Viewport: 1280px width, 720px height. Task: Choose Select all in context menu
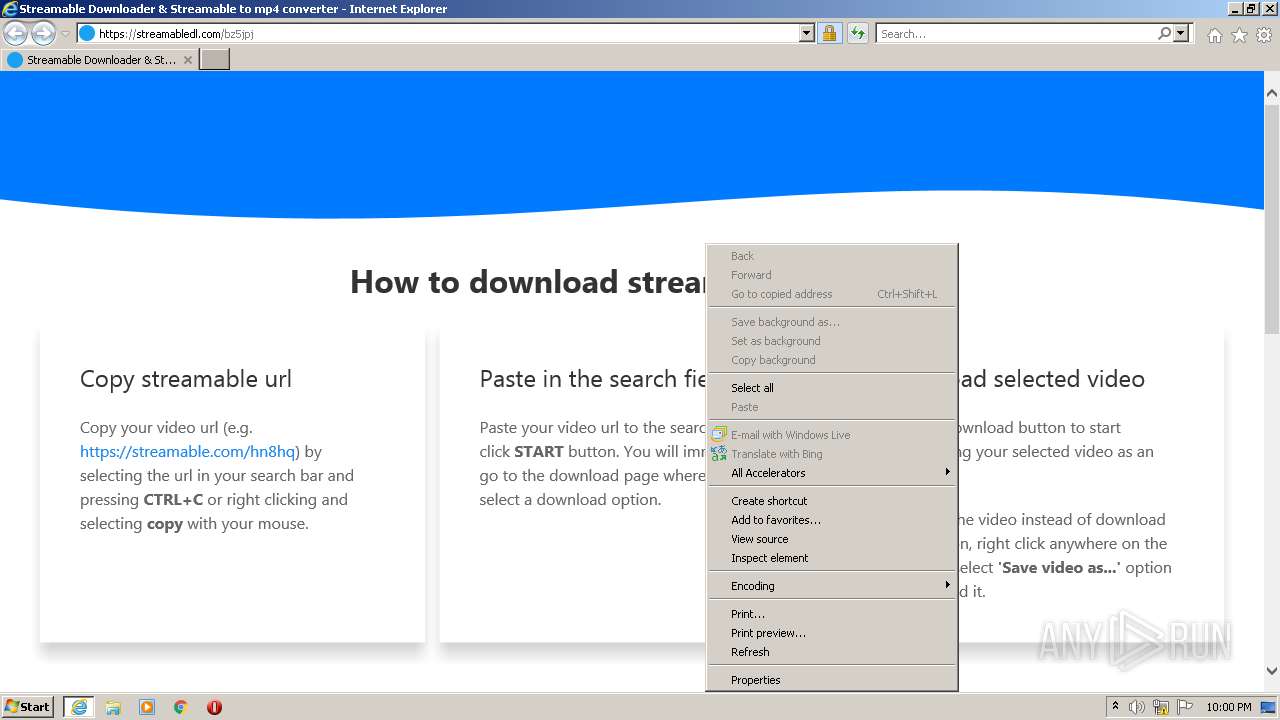pos(832,388)
